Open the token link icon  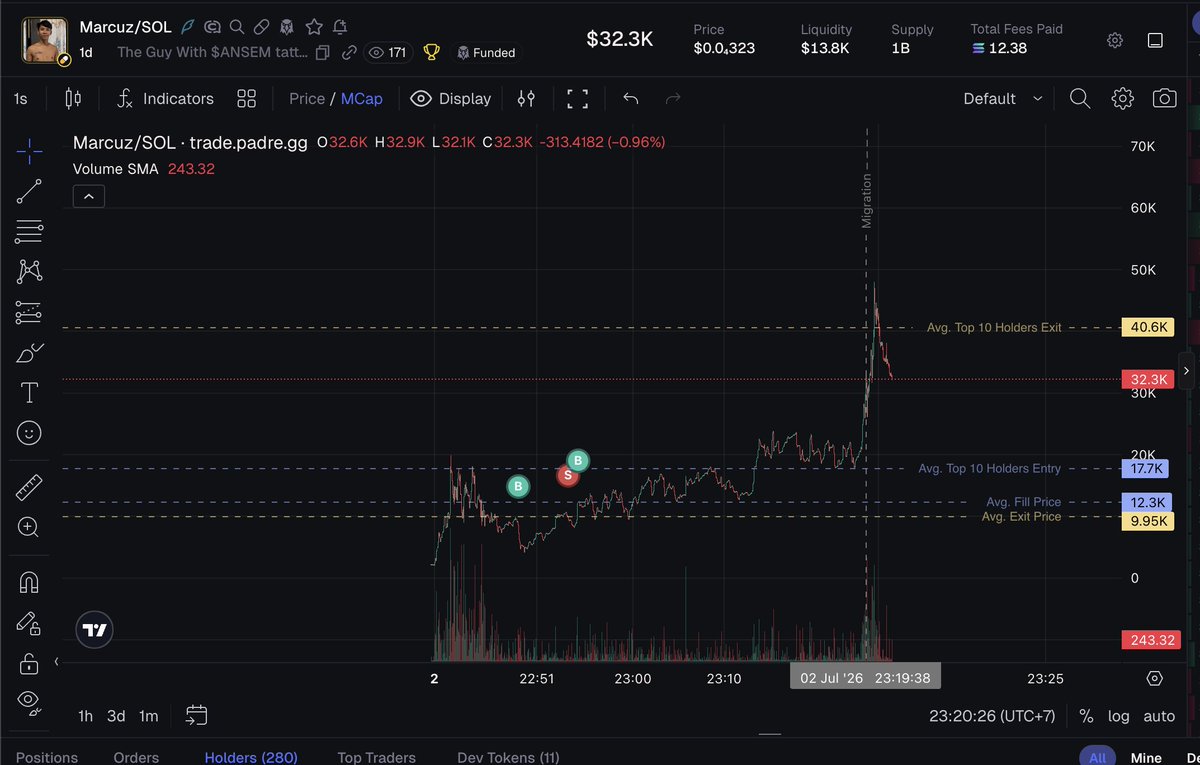coord(349,52)
